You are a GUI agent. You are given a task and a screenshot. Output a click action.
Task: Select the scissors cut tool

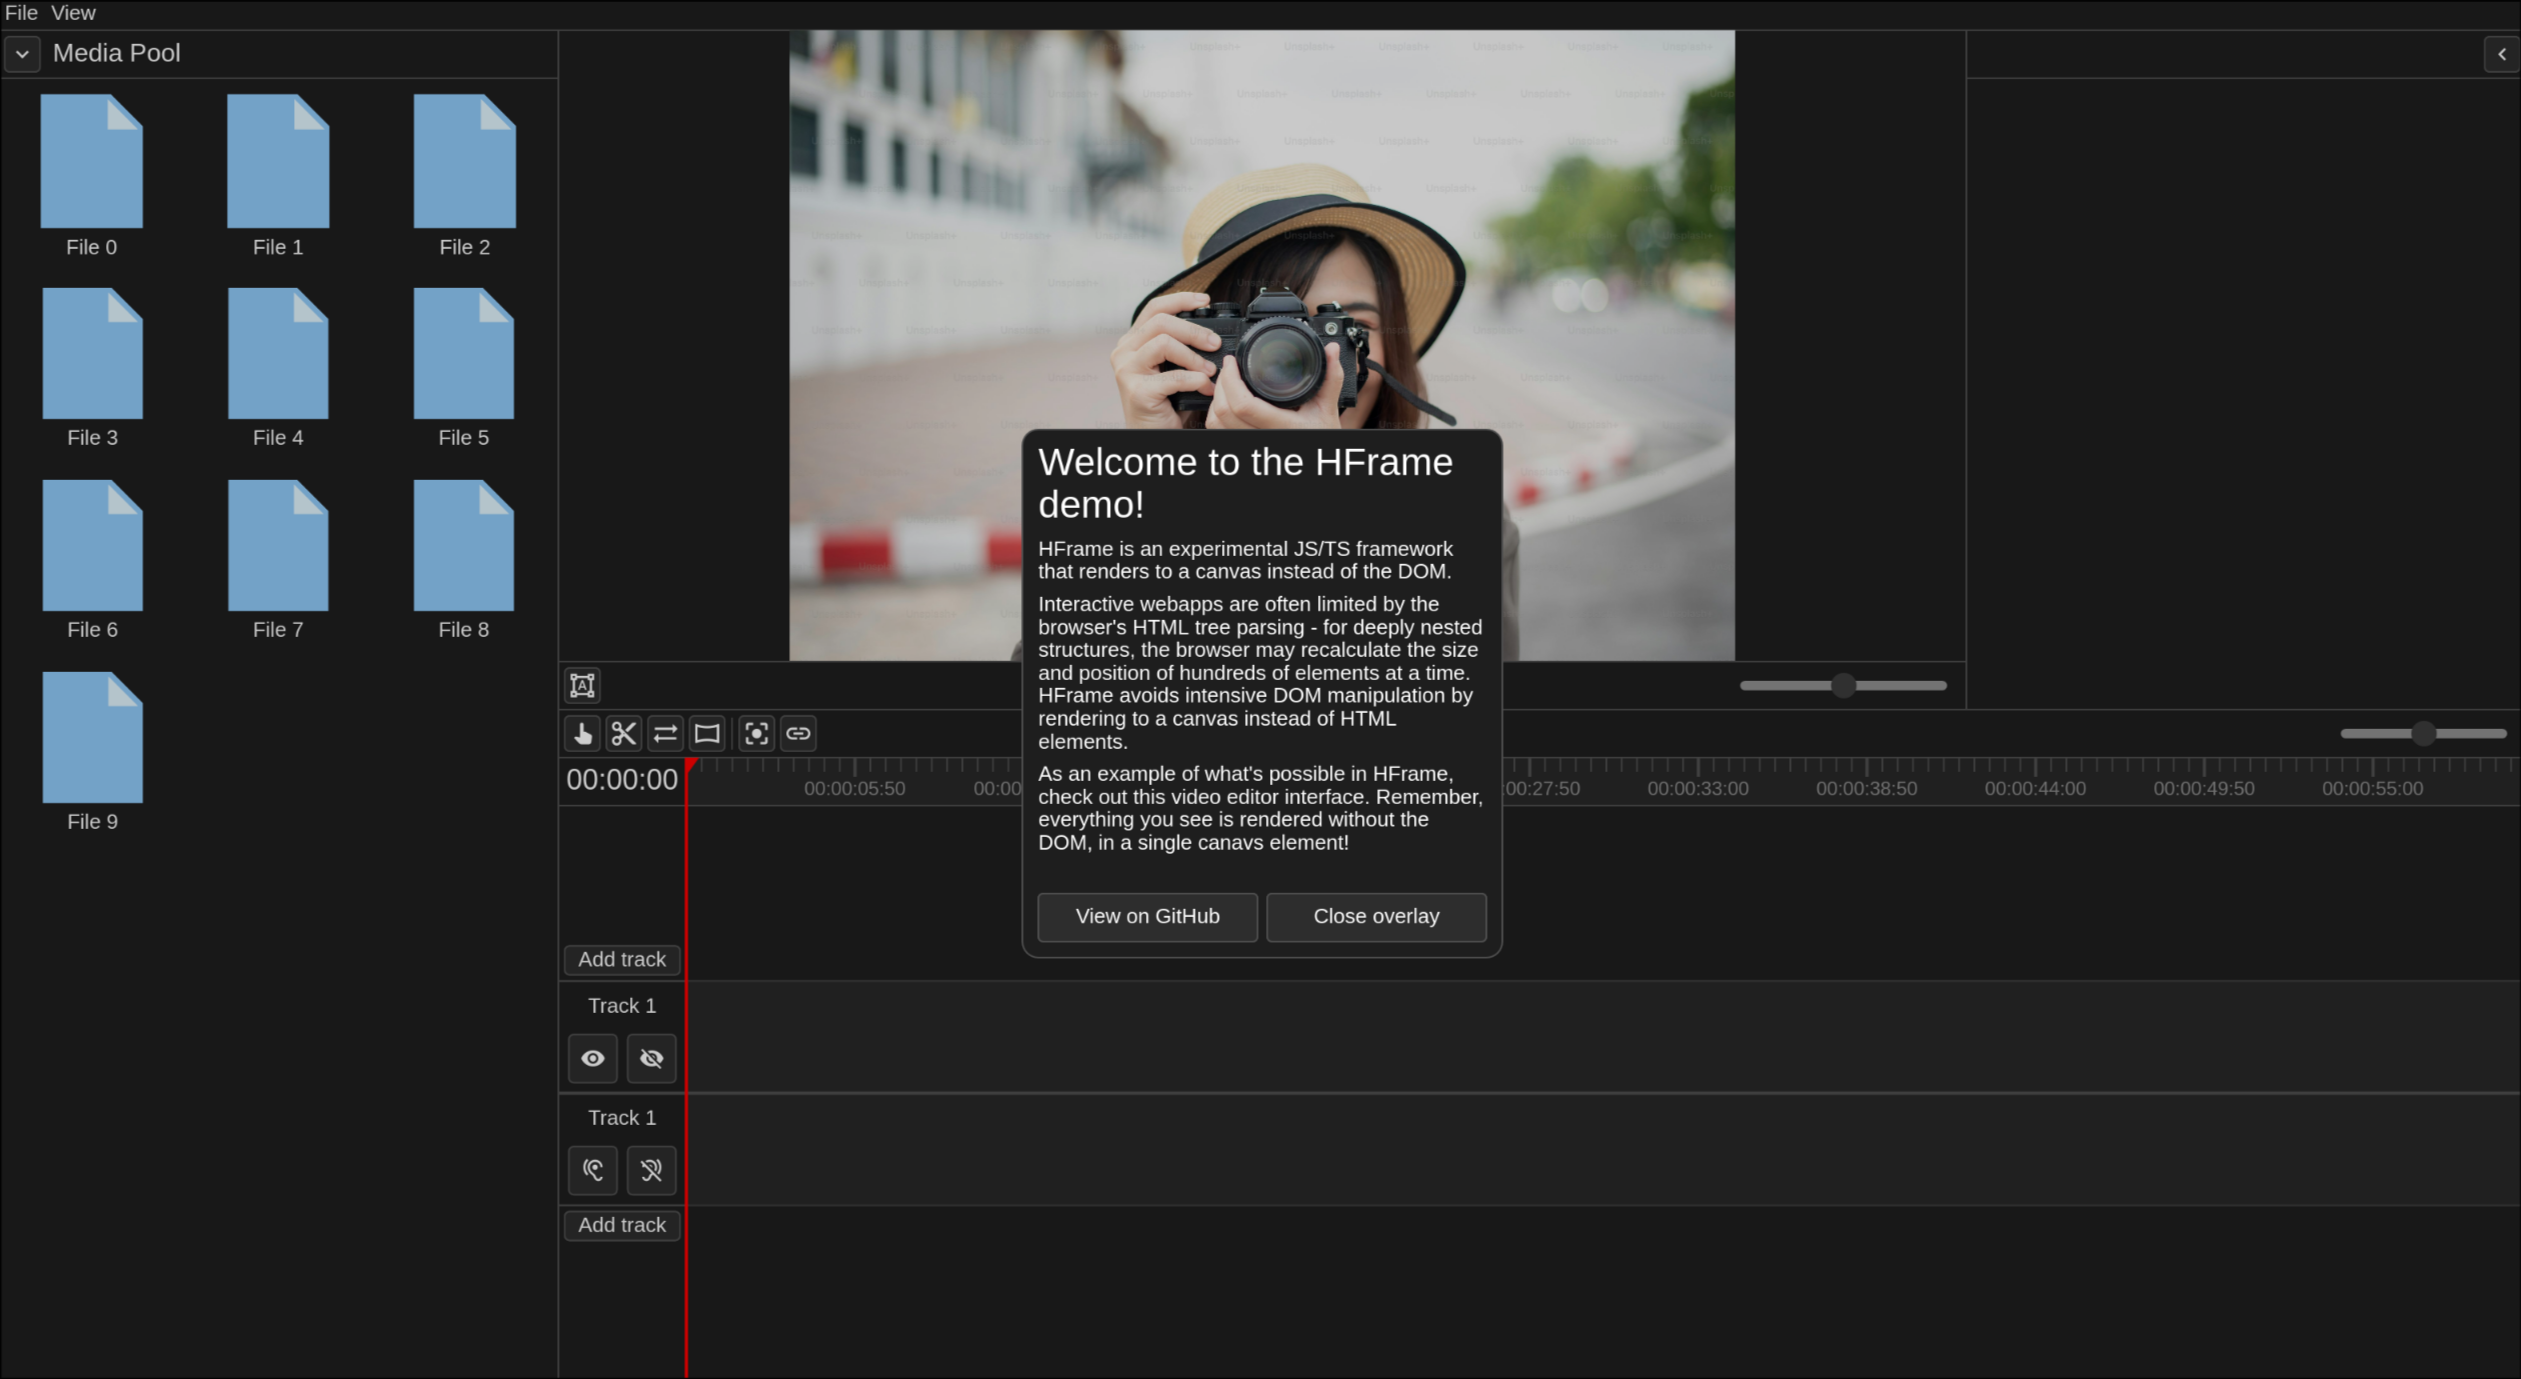coord(624,734)
